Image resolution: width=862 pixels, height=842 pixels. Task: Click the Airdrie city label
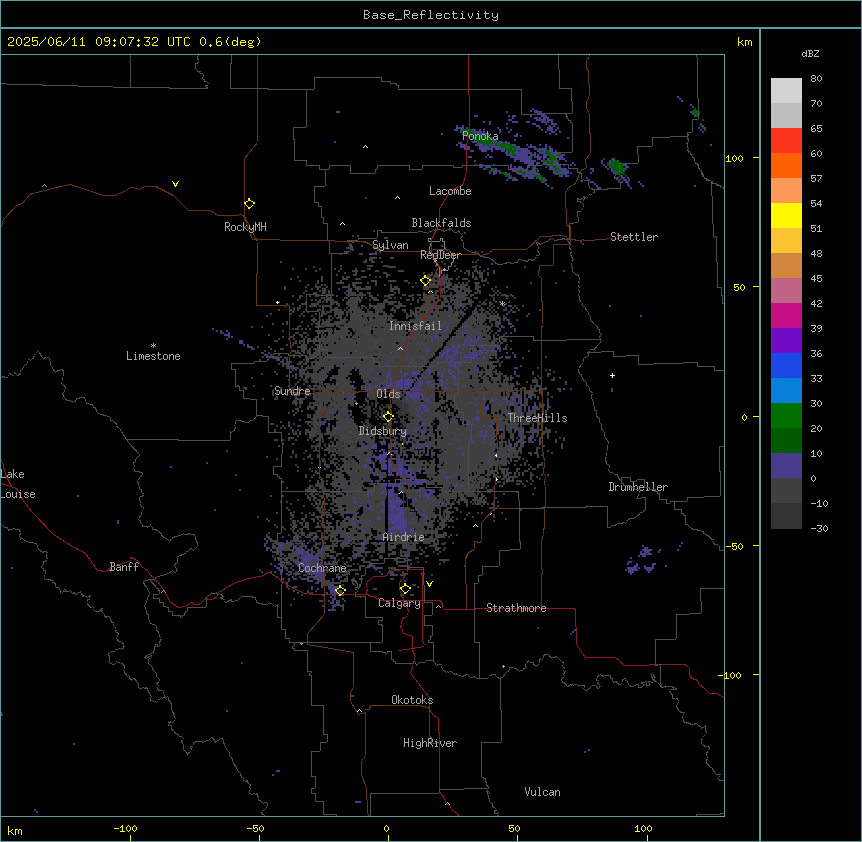point(404,537)
